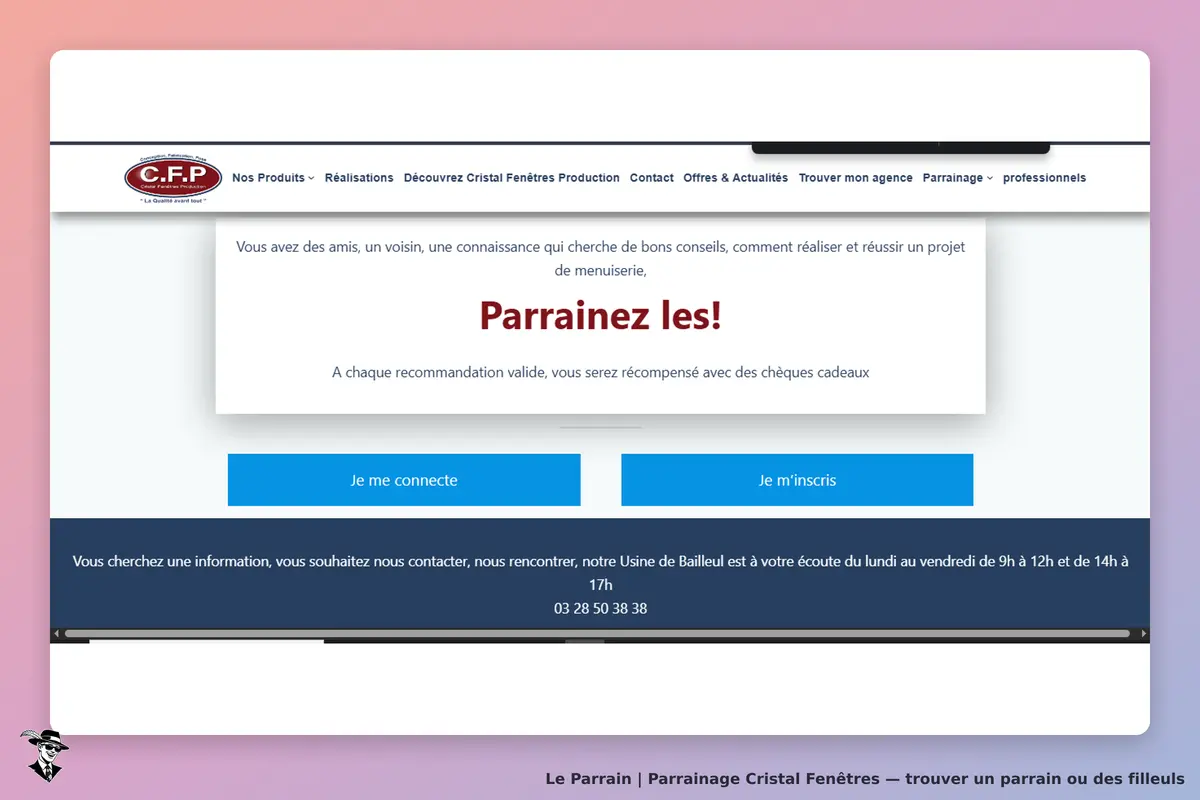Open Offres & Actualités
This screenshot has width=1200, height=800.
(736, 178)
